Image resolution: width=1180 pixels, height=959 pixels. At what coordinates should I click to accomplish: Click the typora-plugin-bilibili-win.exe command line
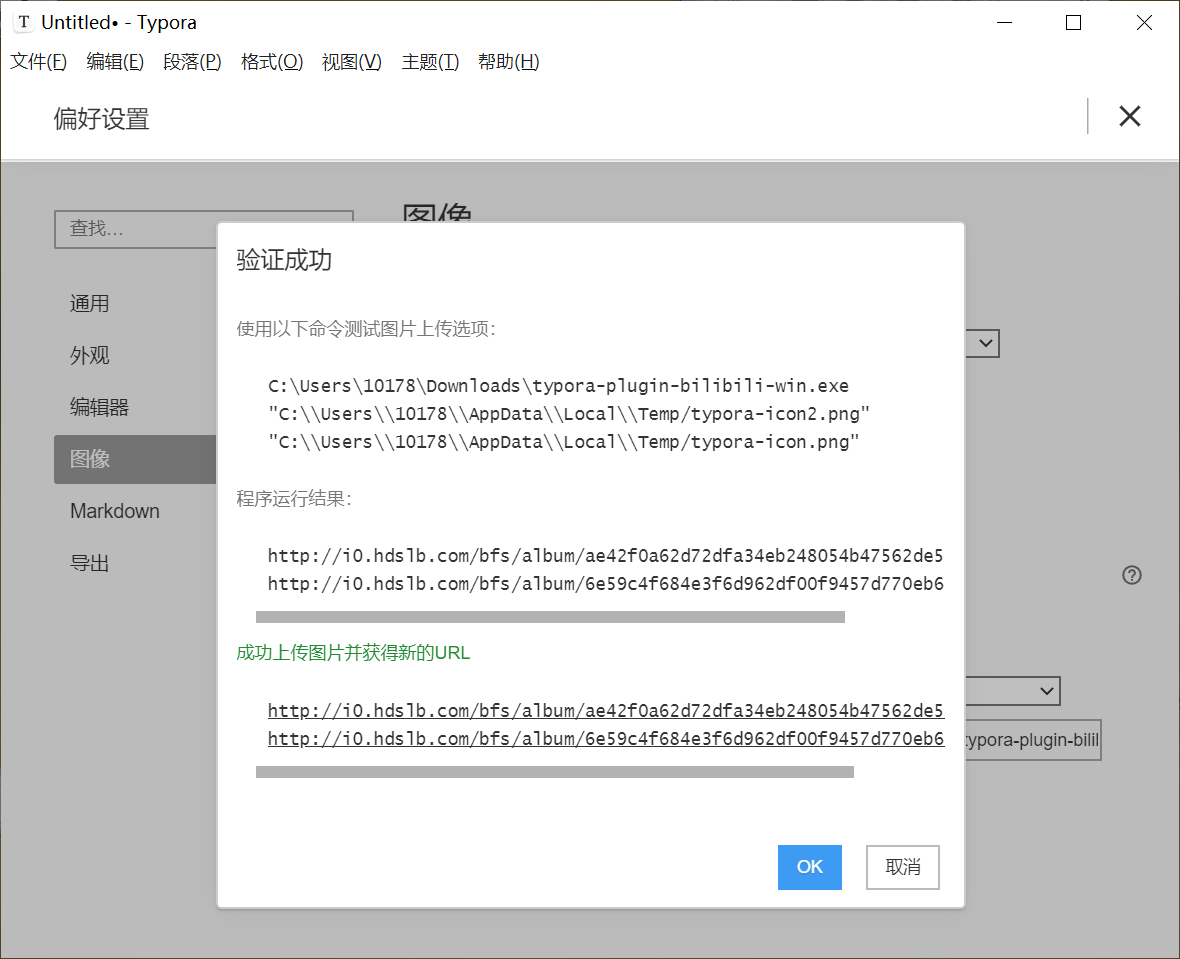pyautogui.click(x=558, y=386)
